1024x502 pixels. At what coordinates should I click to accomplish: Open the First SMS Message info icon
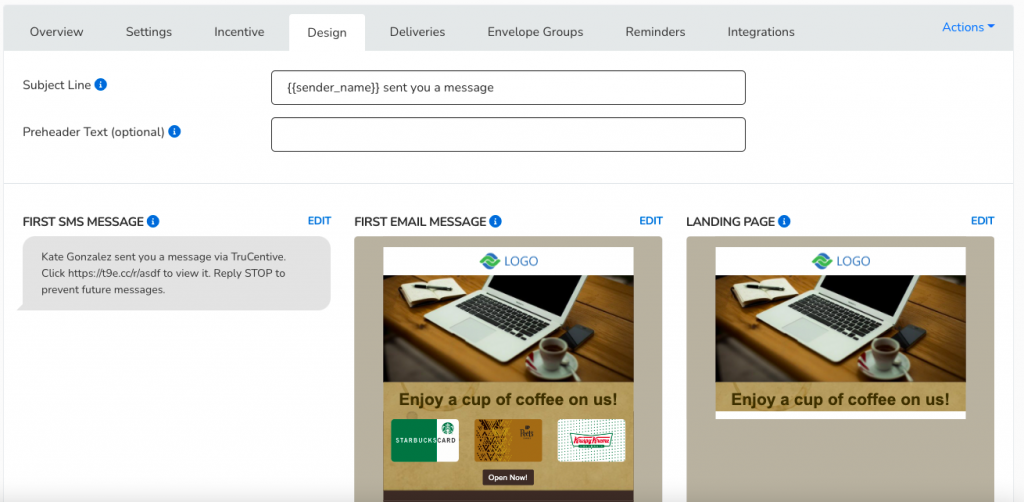click(153, 221)
